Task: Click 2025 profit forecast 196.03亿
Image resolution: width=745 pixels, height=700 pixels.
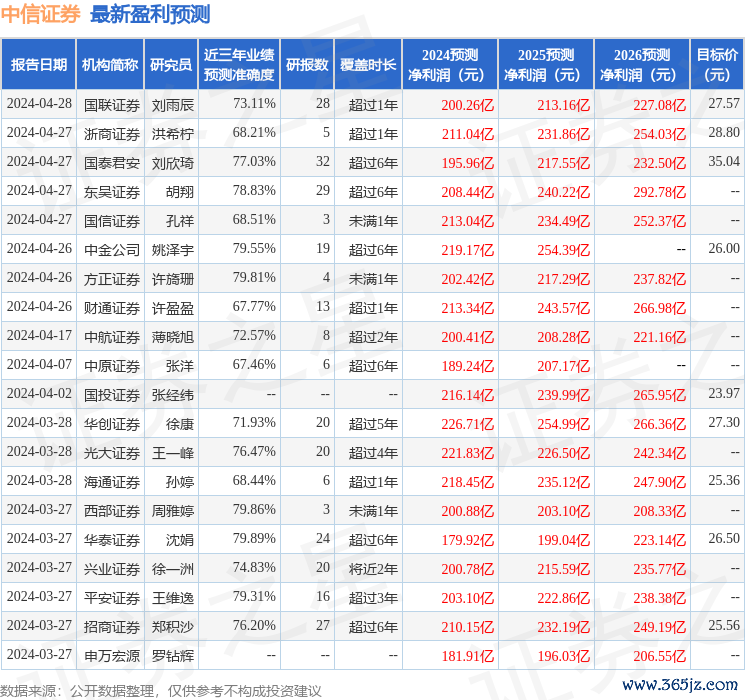Action: (x=564, y=656)
